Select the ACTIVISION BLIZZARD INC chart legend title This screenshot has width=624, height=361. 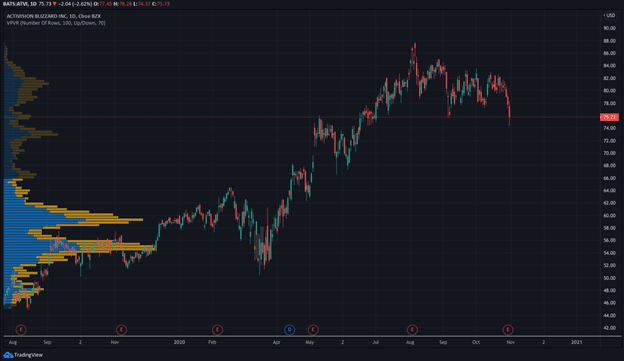54,16
